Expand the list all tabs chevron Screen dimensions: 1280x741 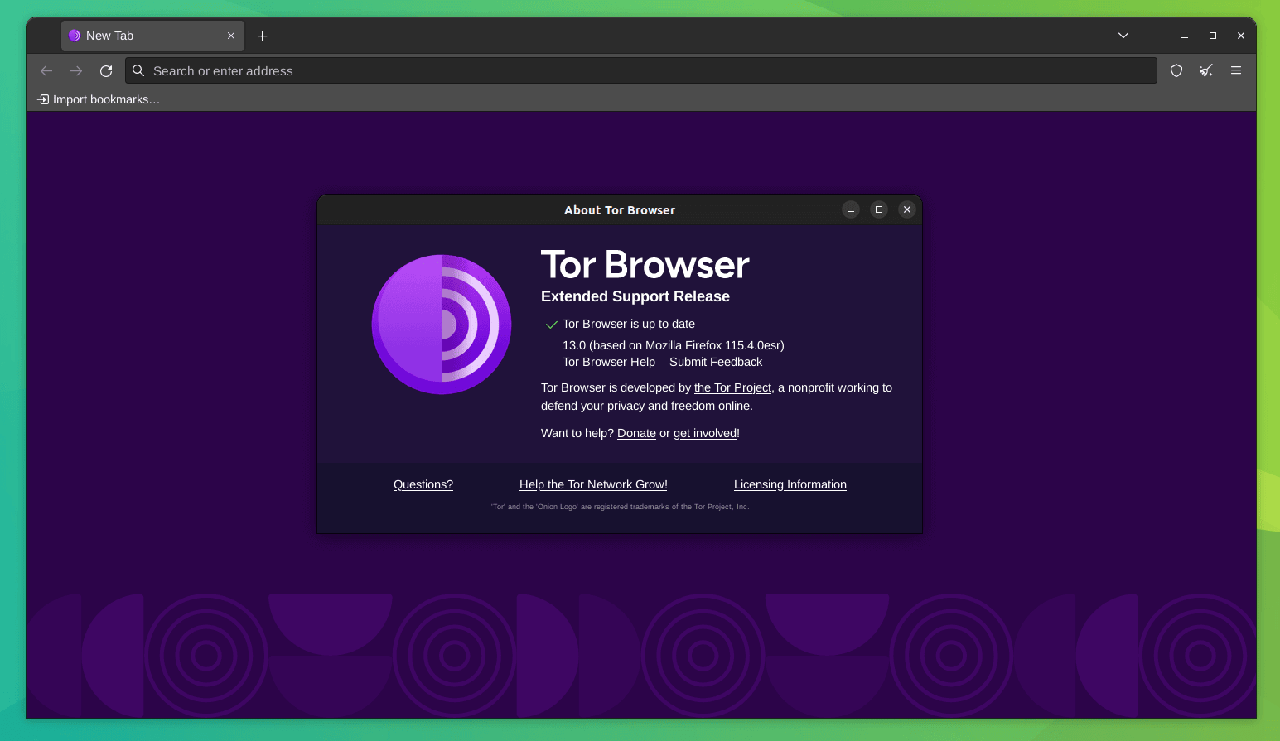(1123, 36)
